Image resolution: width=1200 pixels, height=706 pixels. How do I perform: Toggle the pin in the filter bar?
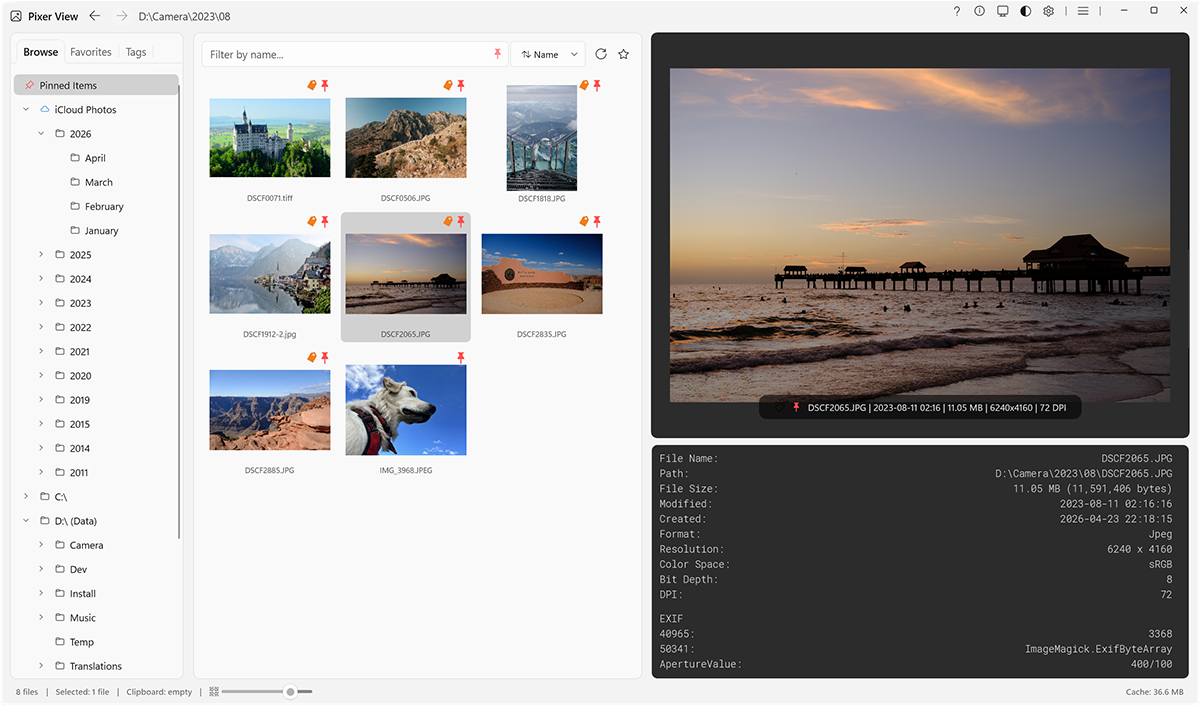497,54
